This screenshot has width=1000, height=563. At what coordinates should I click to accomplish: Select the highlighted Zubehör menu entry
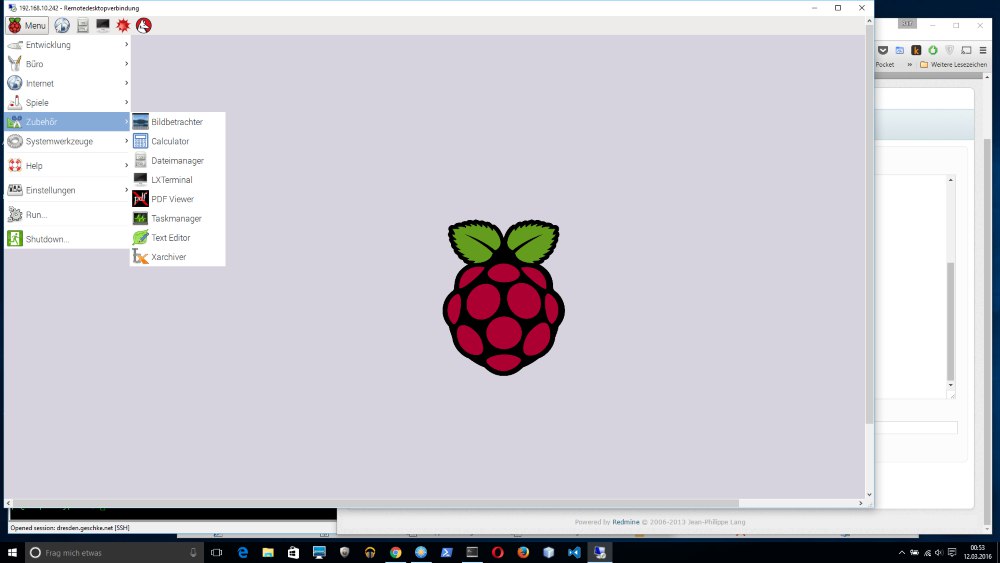pos(68,122)
